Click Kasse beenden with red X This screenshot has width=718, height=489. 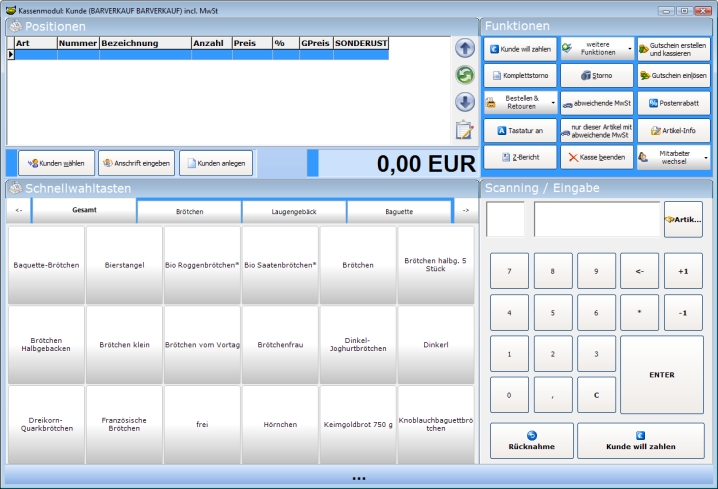pyautogui.click(x=595, y=158)
